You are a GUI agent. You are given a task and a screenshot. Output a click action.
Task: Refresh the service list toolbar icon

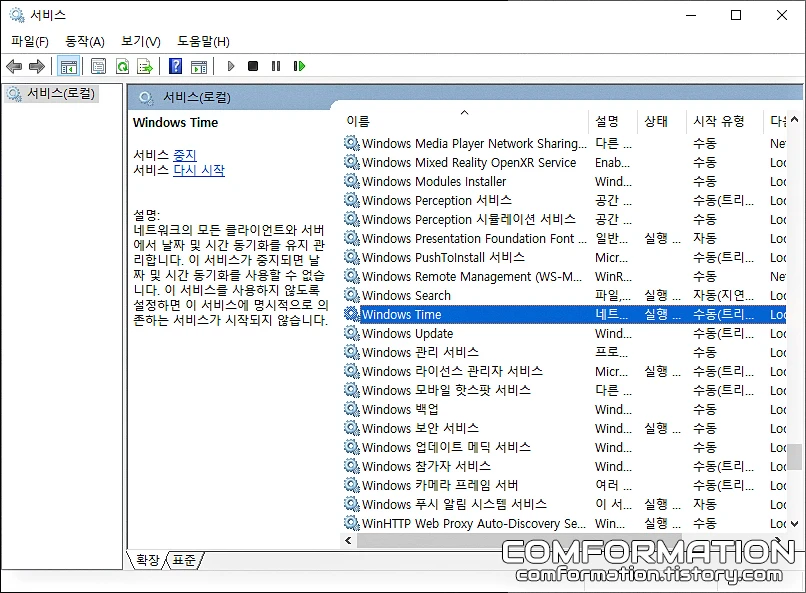(x=122, y=66)
